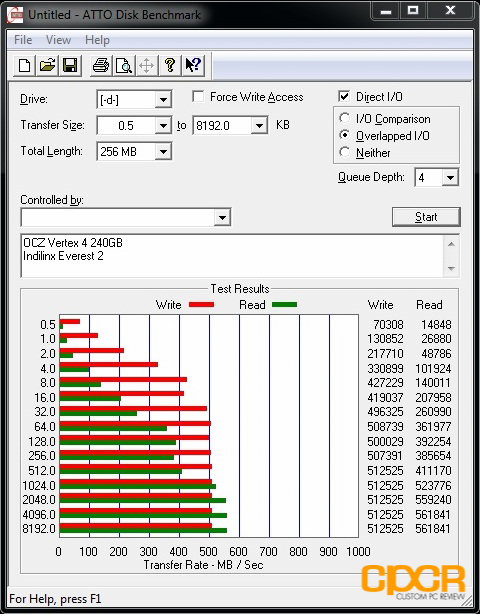Open the Queue Depth dropdown
The height and width of the screenshot is (614, 480).
click(x=450, y=178)
